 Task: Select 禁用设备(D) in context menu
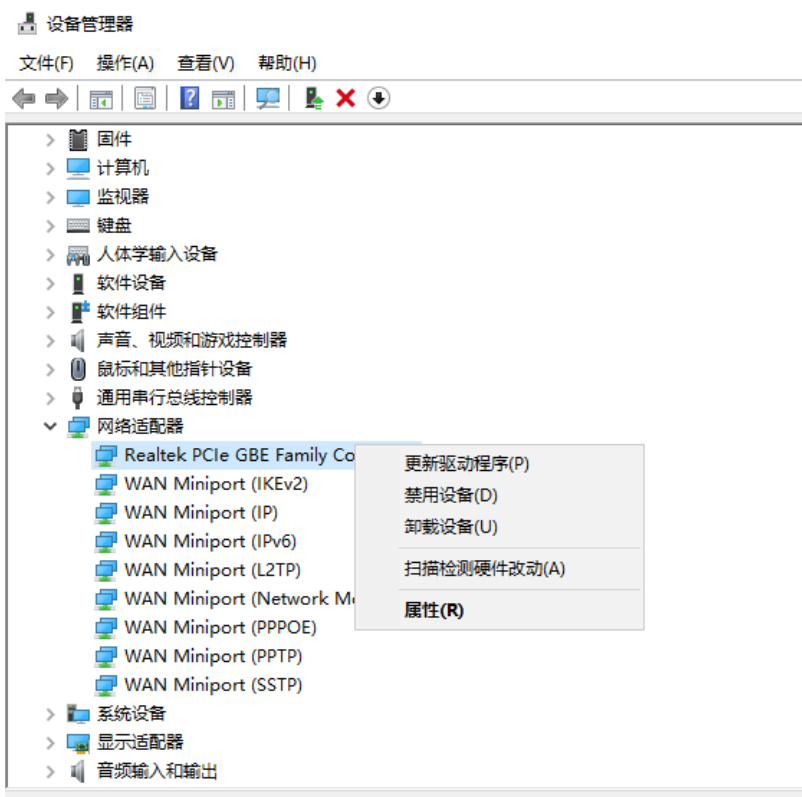point(450,495)
